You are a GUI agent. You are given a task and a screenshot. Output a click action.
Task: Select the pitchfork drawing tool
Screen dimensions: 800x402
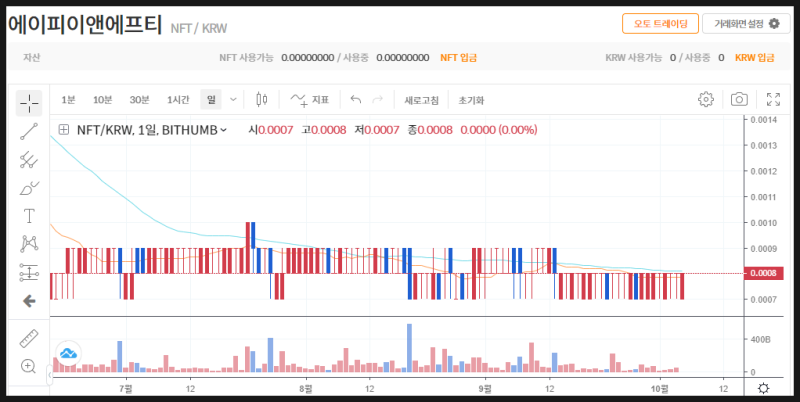click(29, 160)
